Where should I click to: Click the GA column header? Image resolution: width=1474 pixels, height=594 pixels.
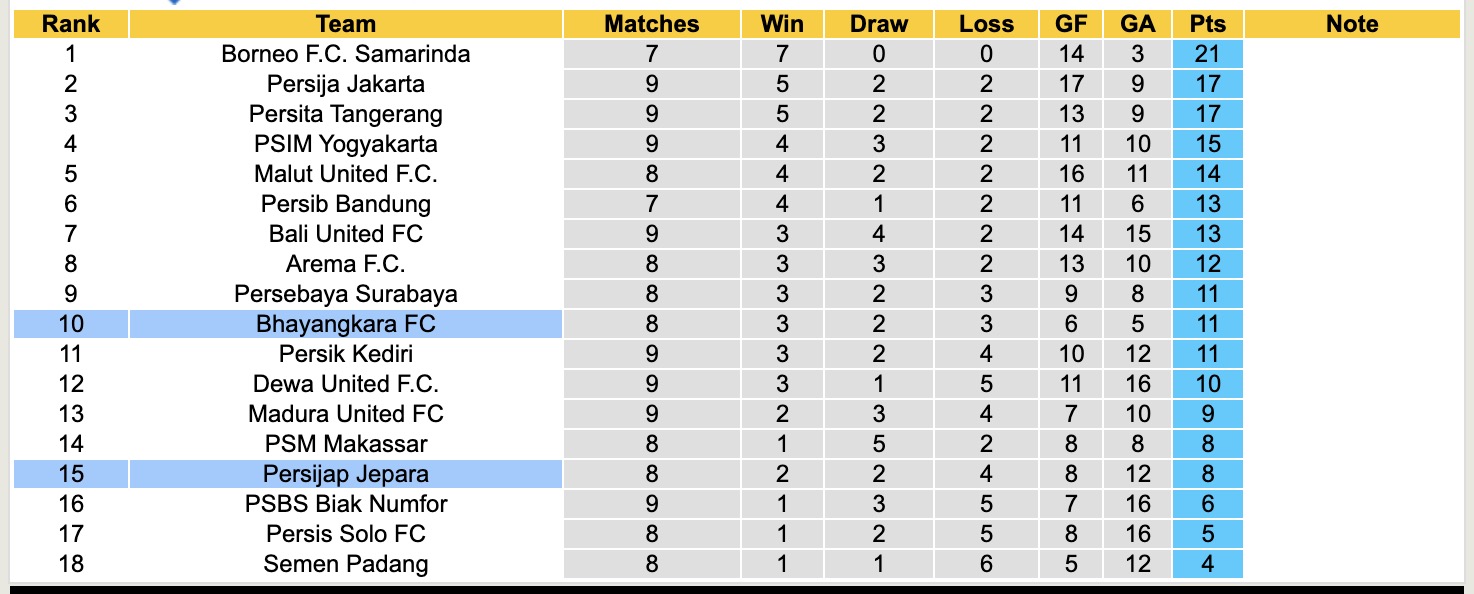click(x=1138, y=24)
